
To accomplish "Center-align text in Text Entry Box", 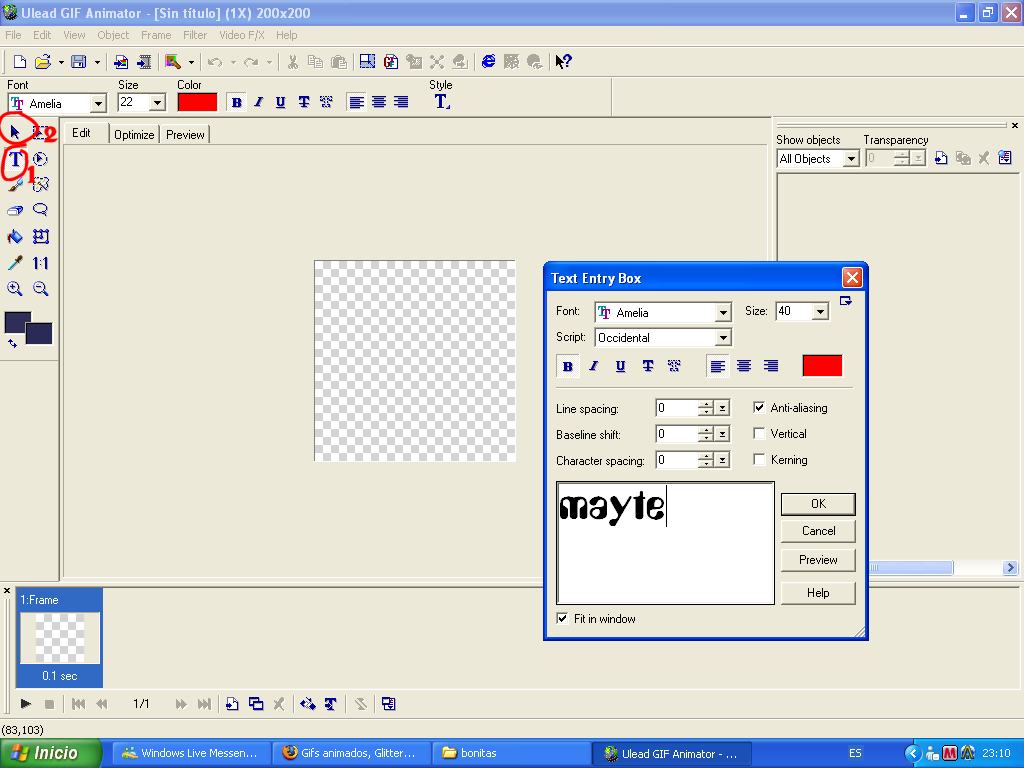I will click(x=744, y=366).
